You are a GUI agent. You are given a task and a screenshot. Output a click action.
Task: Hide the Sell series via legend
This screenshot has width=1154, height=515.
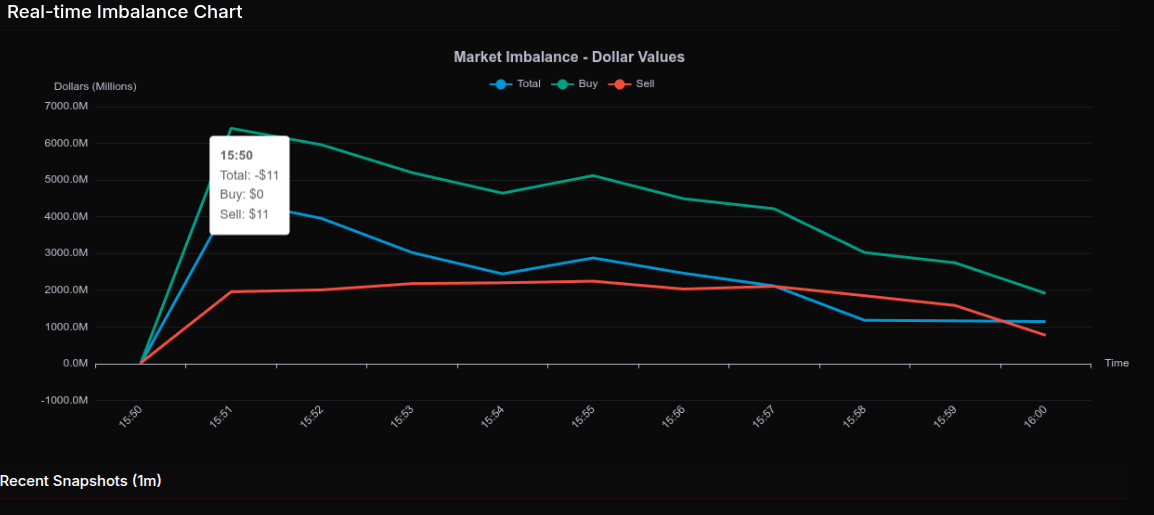pyautogui.click(x=644, y=84)
